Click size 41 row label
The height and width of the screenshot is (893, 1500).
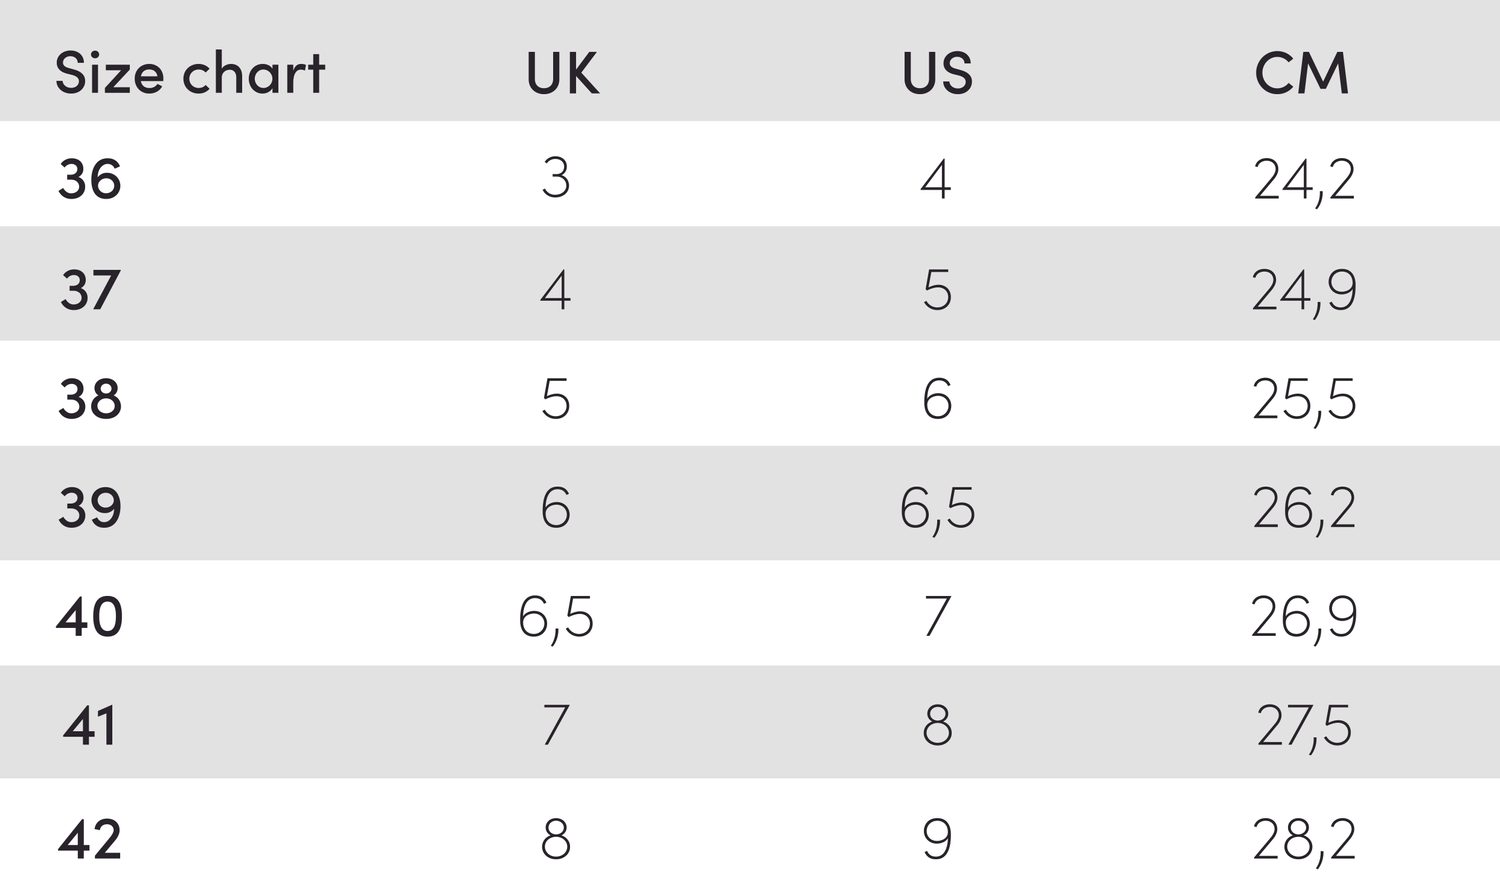click(x=90, y=726)
